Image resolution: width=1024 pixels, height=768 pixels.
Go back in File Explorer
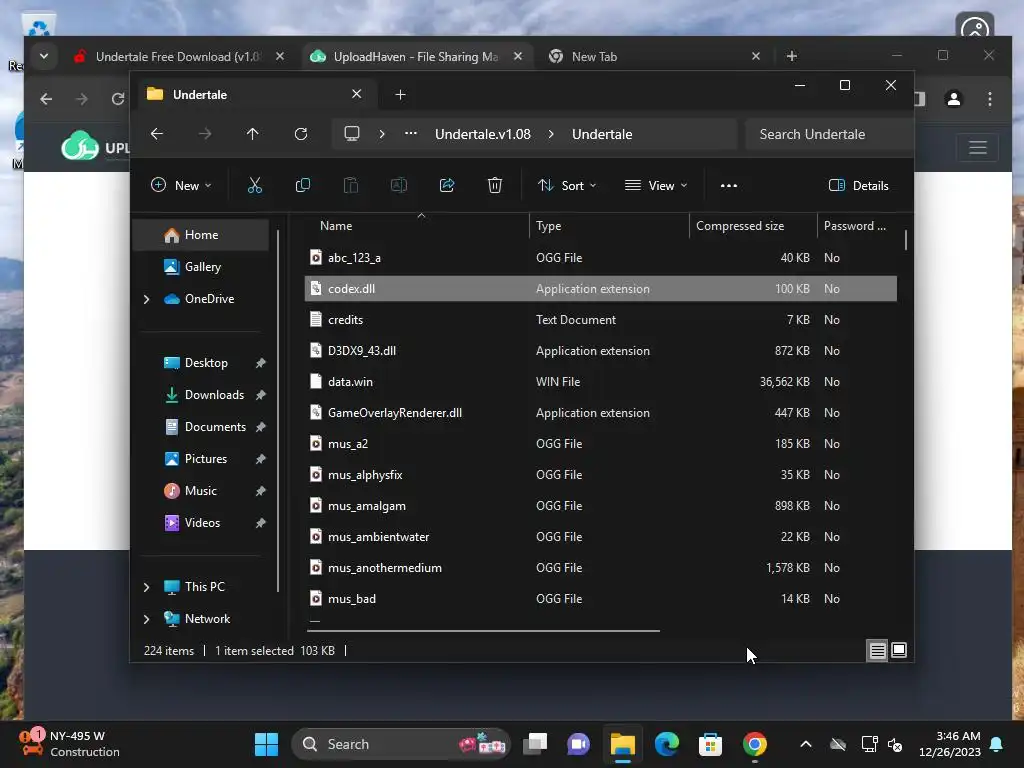[x=157, y=134]
